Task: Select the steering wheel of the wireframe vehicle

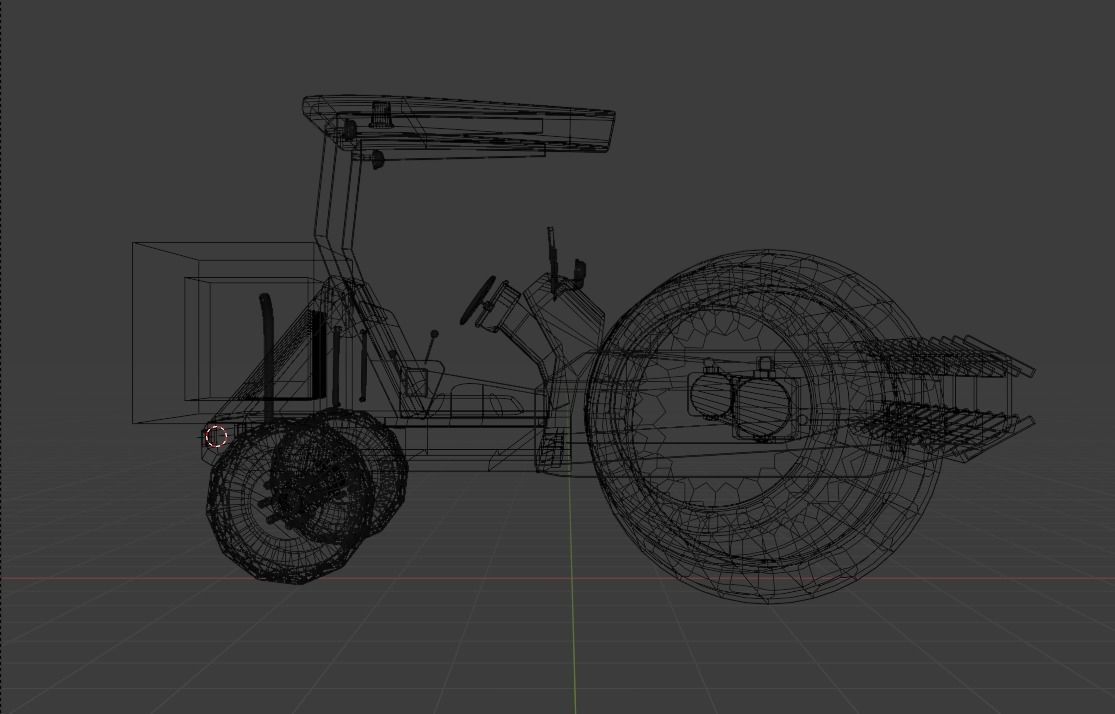Action: [478, 301]
